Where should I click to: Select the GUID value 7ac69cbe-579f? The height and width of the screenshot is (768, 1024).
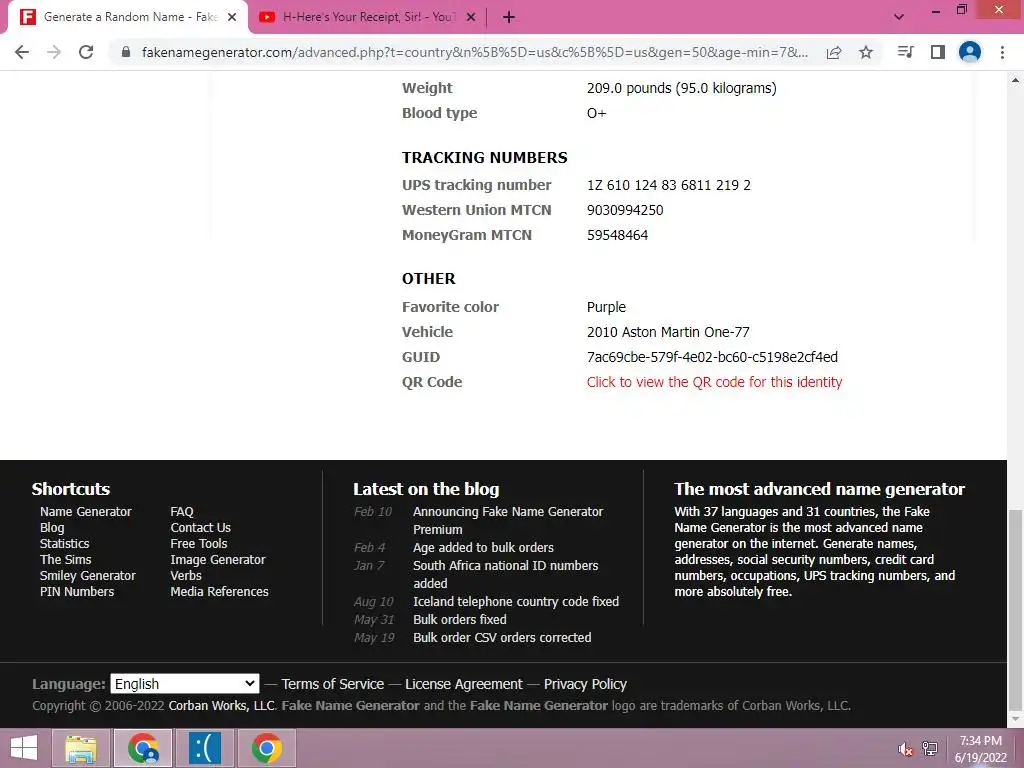click(x=712, y=357)
